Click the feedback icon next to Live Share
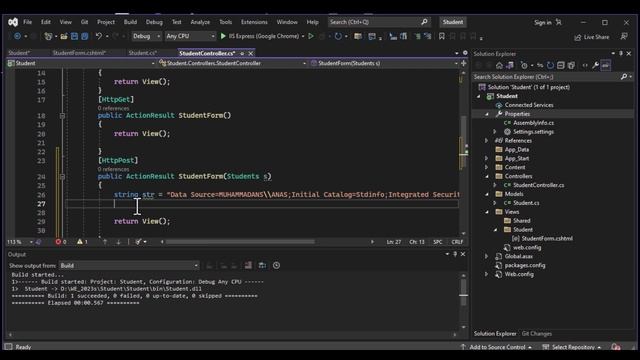 624,37
